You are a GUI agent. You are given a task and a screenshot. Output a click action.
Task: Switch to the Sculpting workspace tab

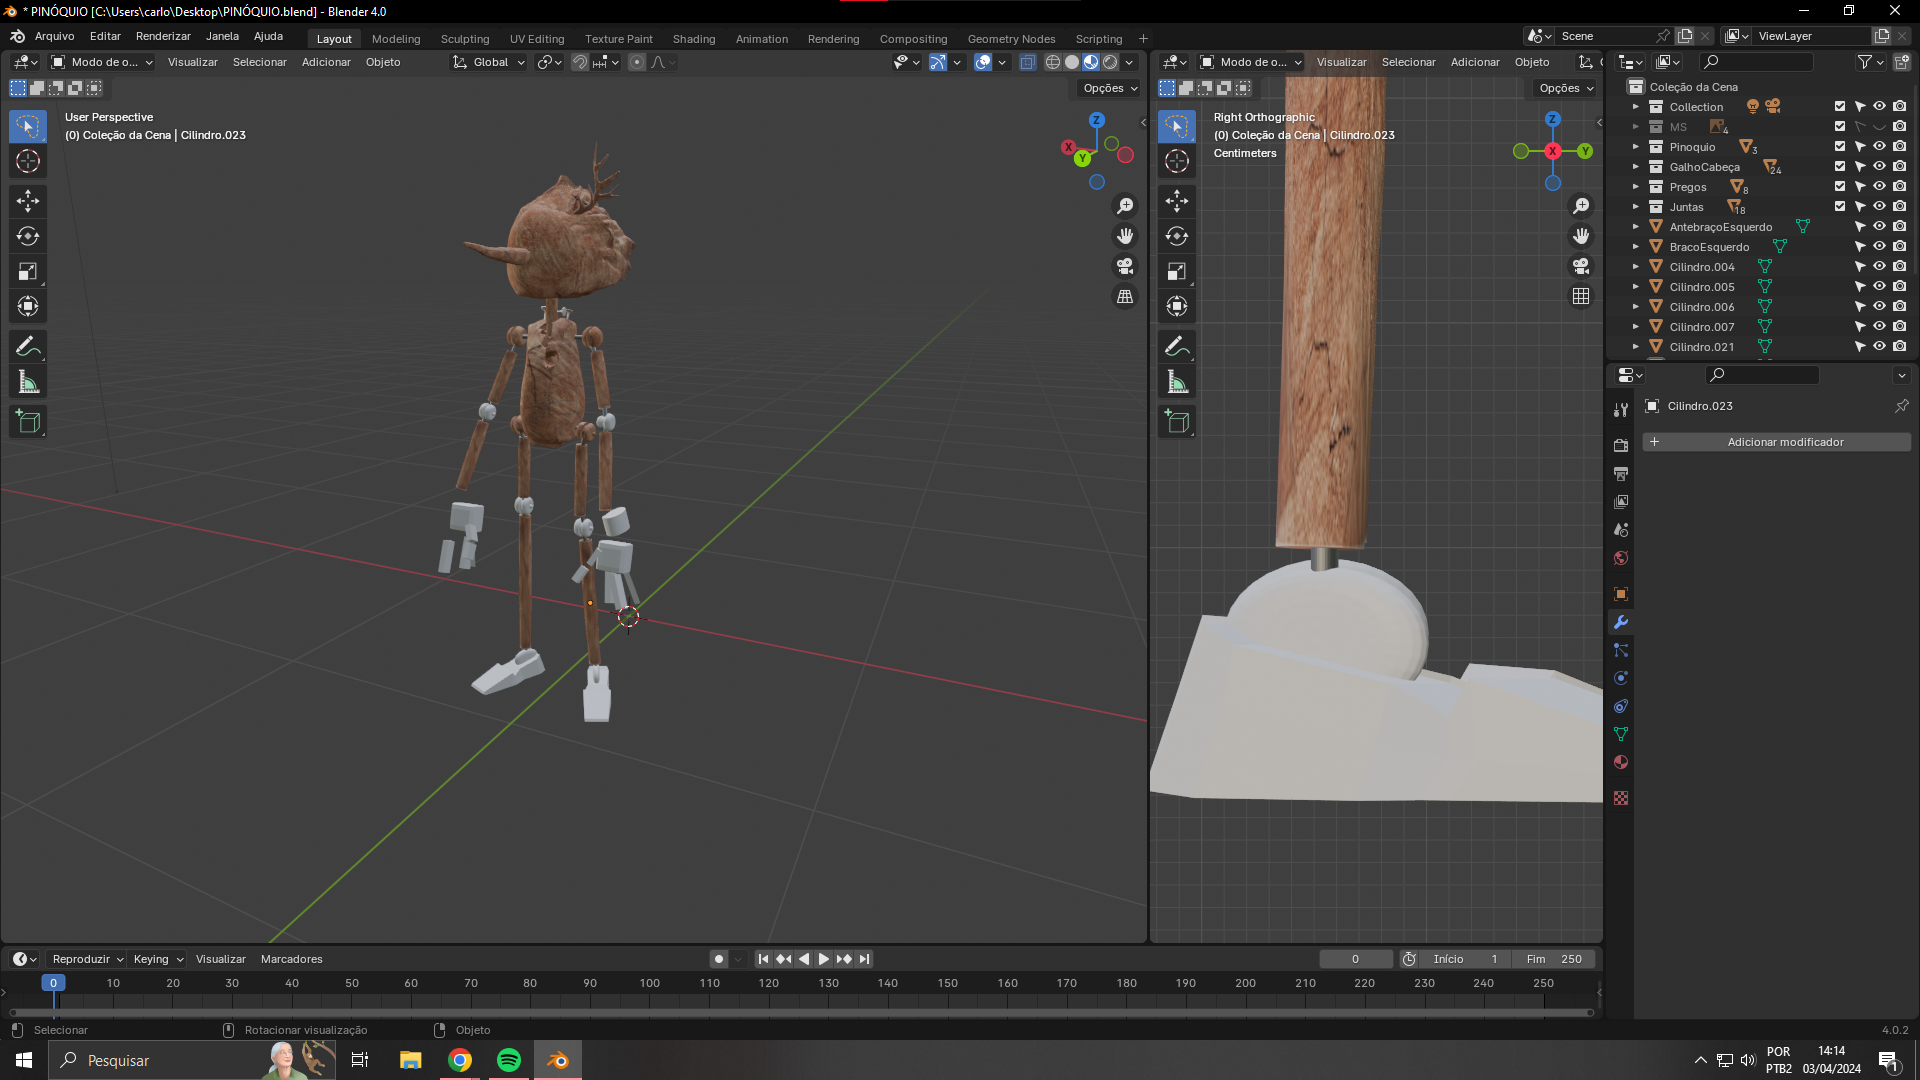[465, 39]
